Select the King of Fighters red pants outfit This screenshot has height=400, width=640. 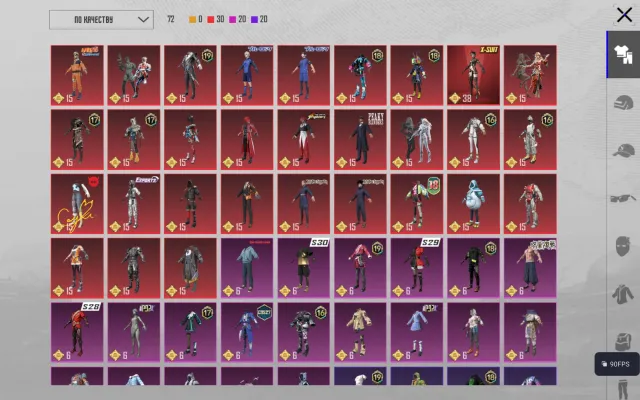coord(304,139)
